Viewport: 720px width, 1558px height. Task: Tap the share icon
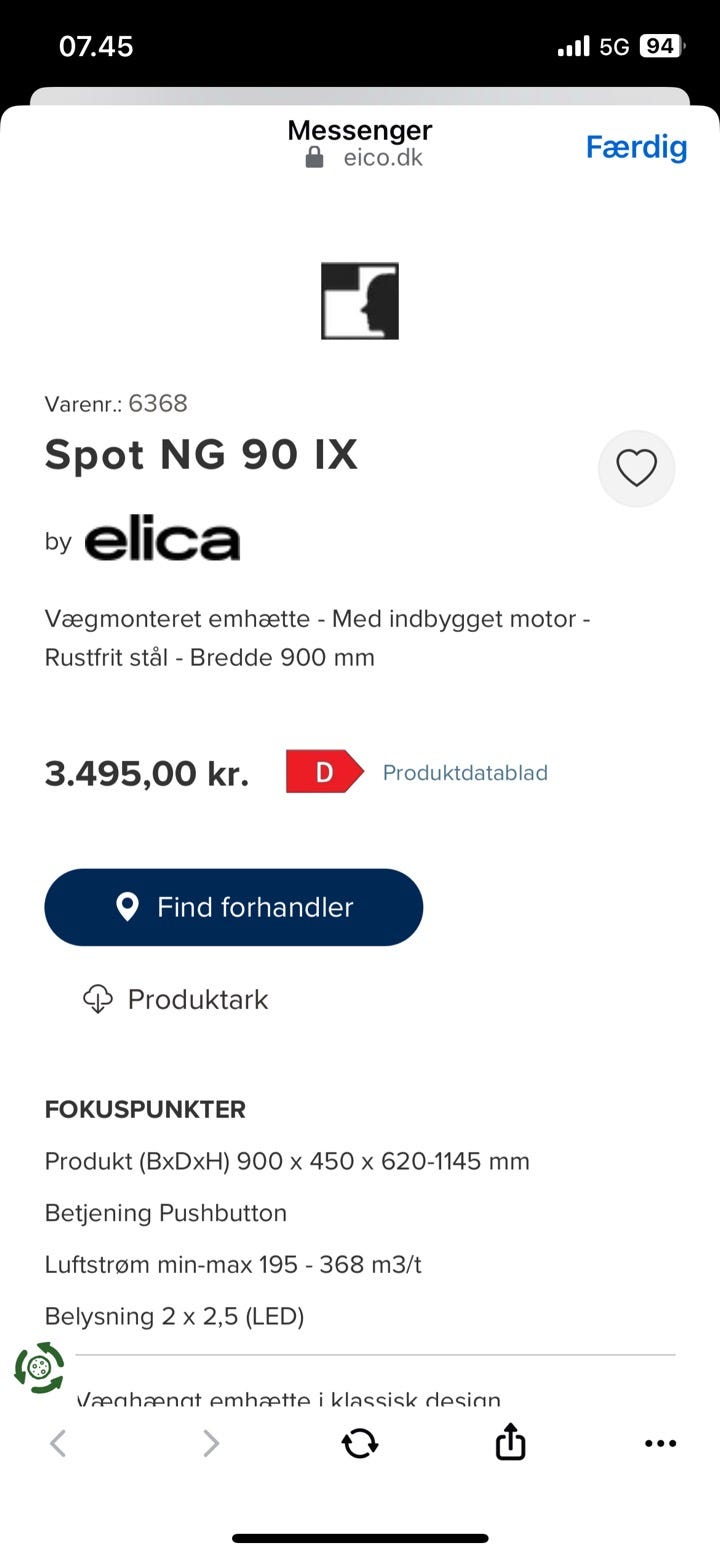point(510,1442)
